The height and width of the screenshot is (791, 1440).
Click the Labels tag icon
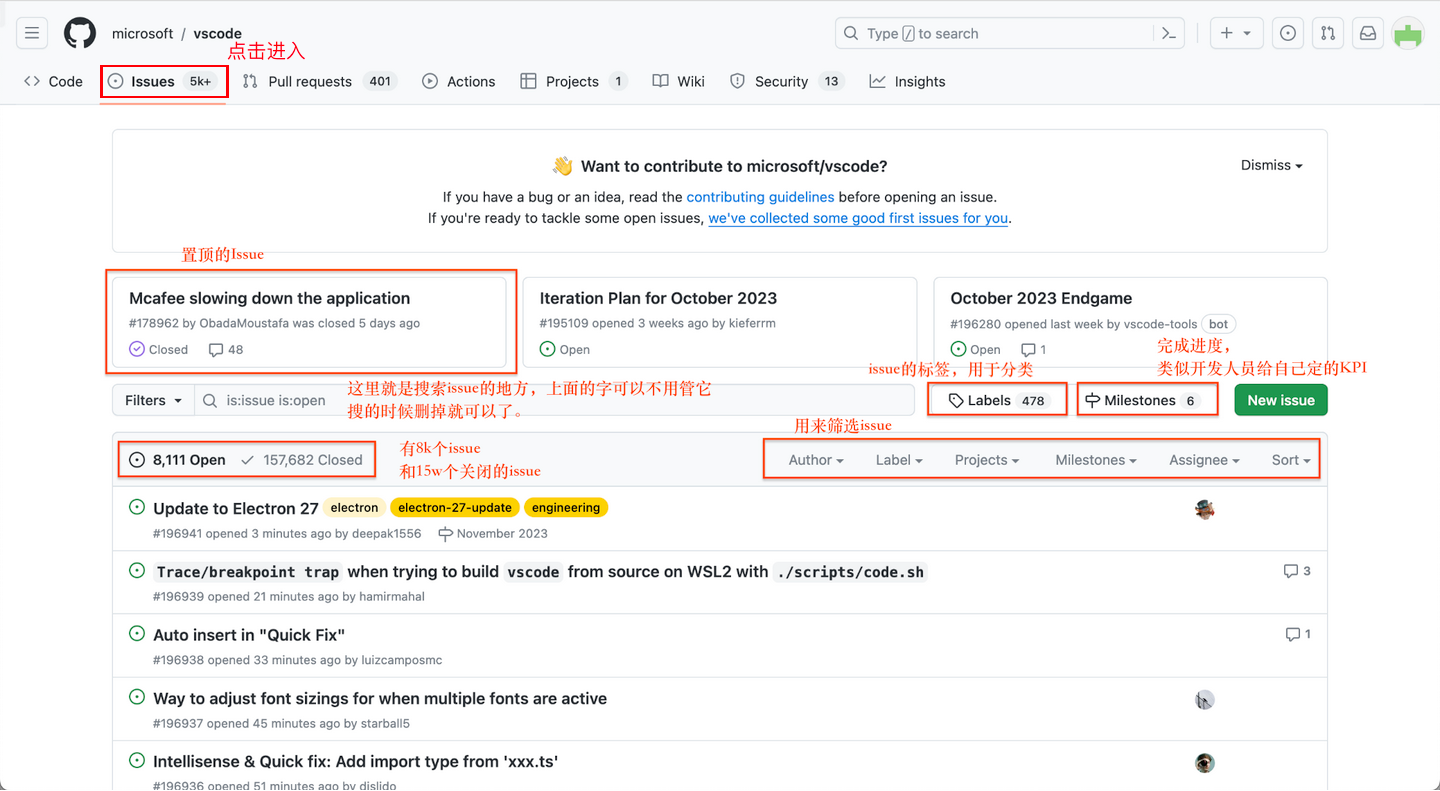coord(957,399)
